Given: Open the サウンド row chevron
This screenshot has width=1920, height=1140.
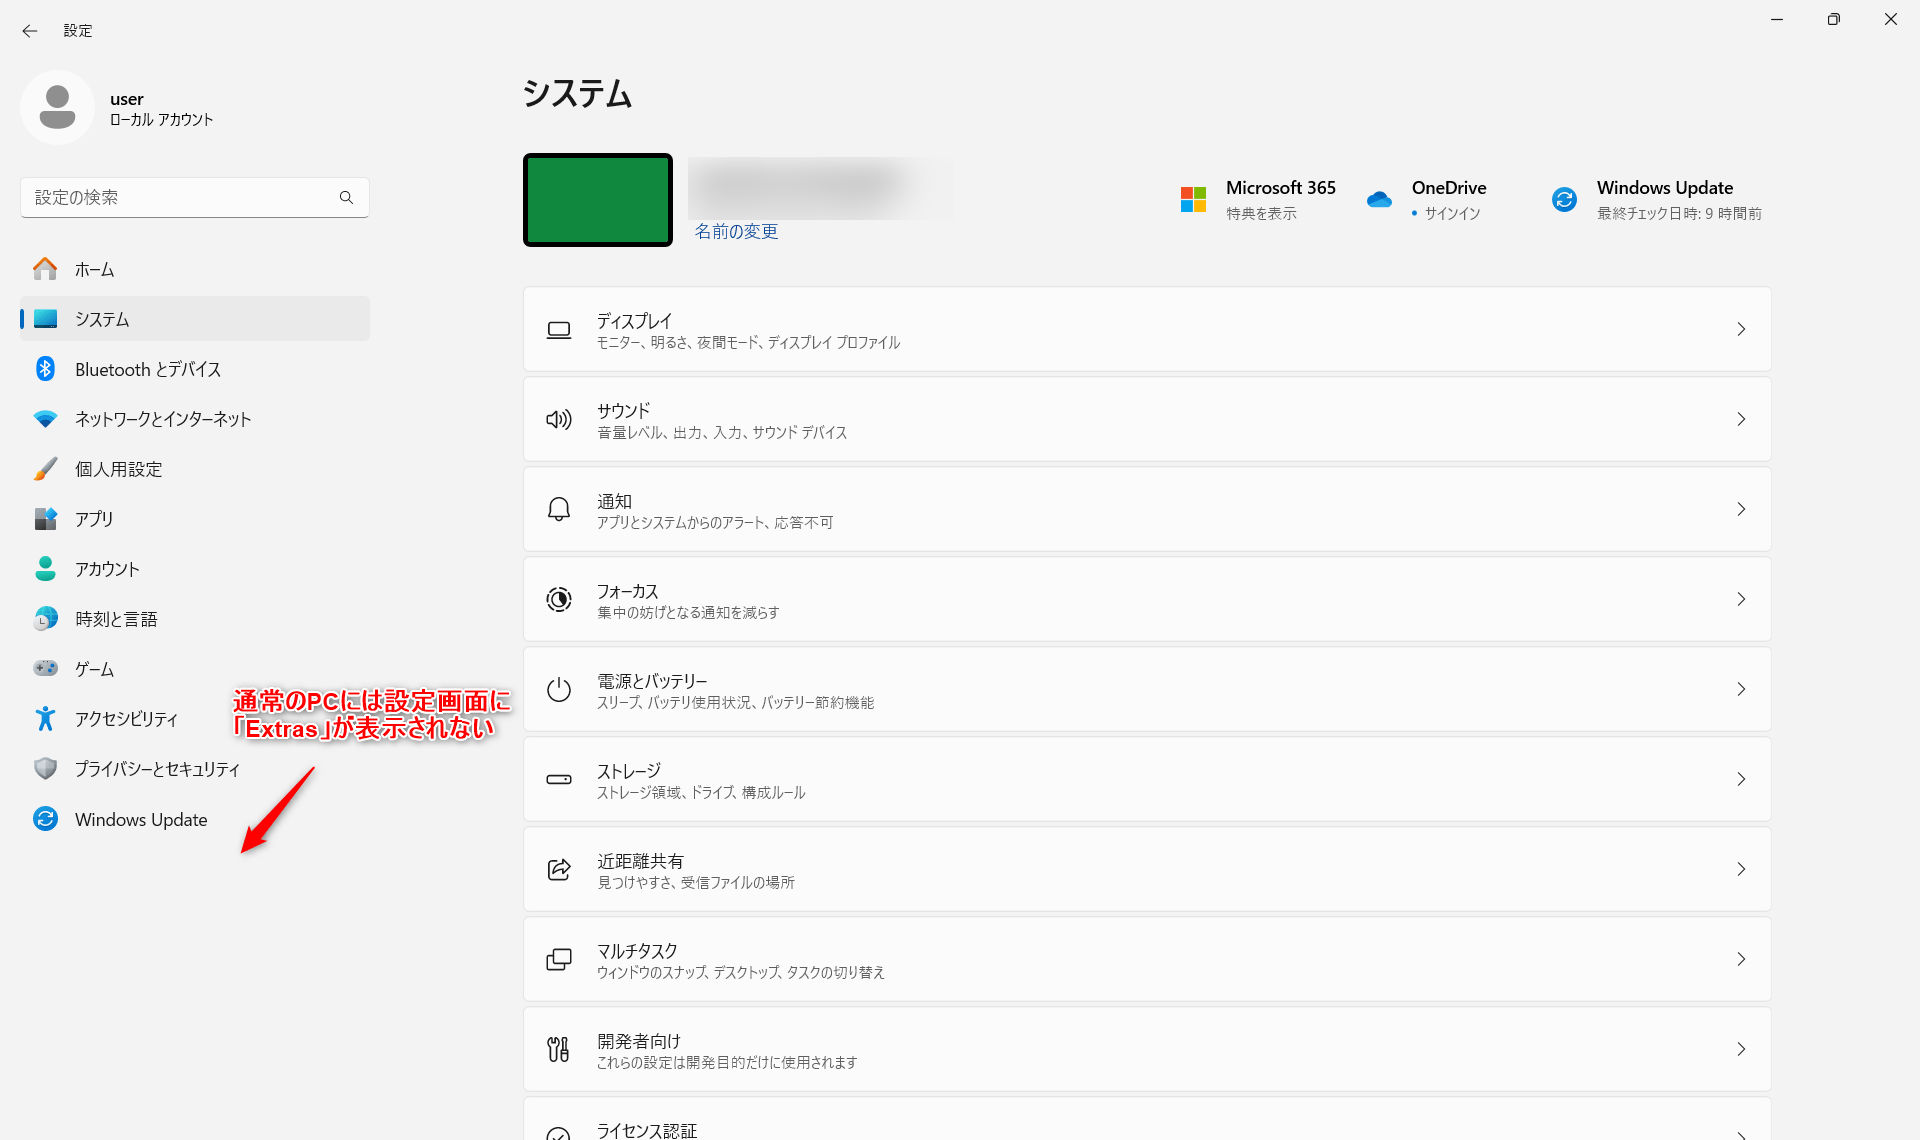Looking at the screenshot, I should [x=1741, y=419].
